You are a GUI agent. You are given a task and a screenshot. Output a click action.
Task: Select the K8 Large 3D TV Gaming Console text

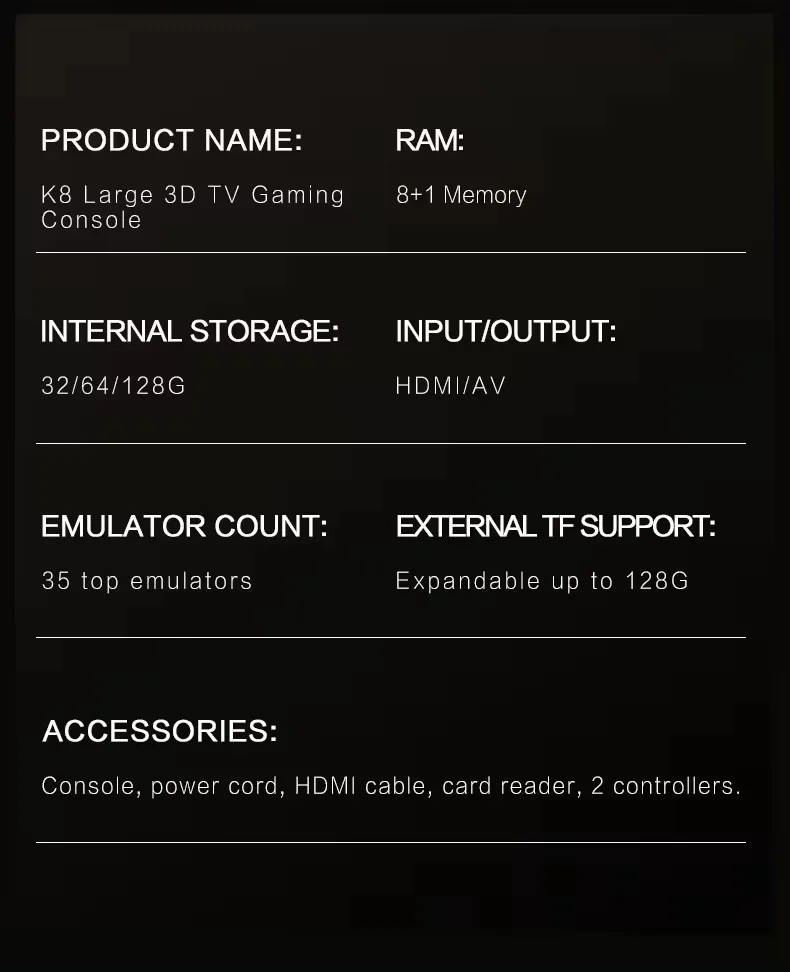tap(192, 207)
